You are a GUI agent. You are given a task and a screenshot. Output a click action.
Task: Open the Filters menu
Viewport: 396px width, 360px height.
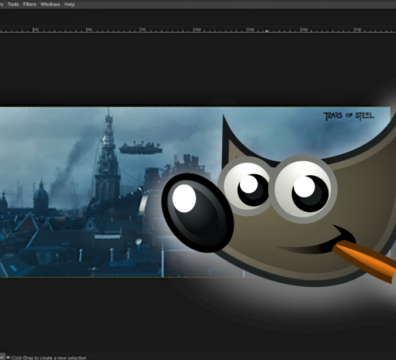(30, 4)
